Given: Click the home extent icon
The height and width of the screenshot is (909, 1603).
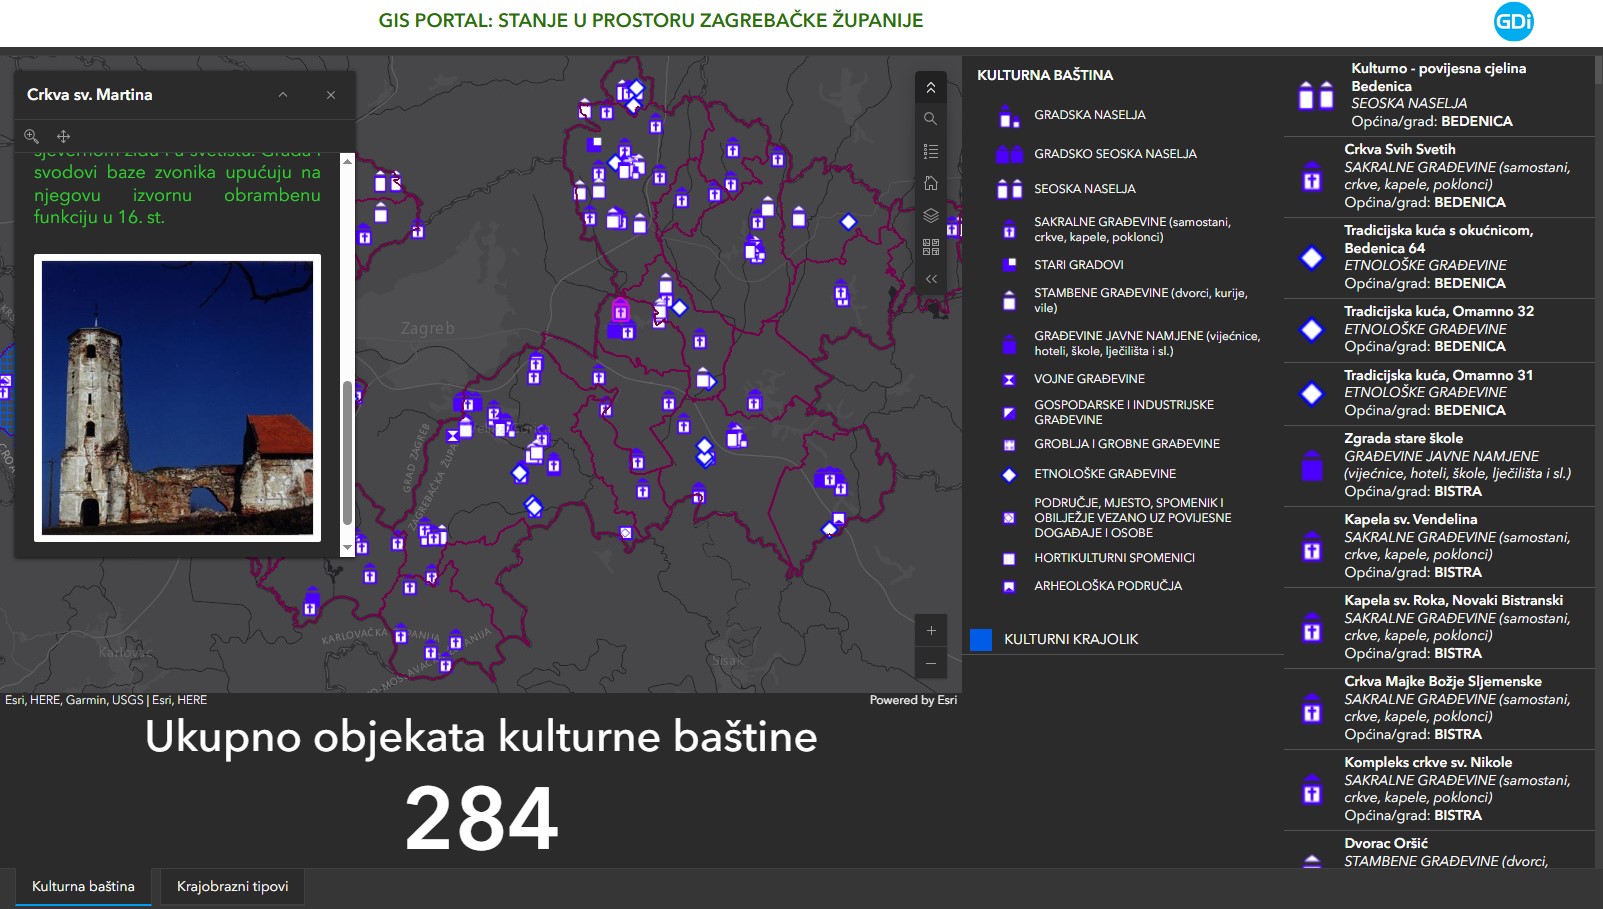Looking at the screenshot, I should pos(930,183).
